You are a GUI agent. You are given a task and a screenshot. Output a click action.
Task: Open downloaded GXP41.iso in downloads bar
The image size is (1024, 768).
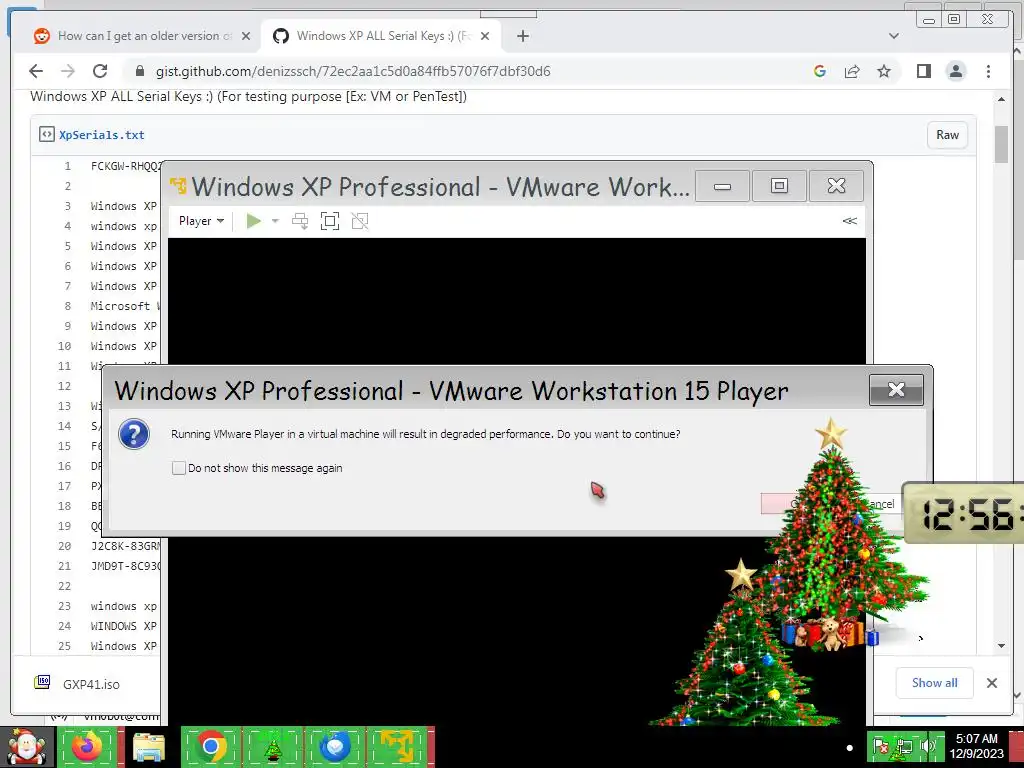pos(91,684)
